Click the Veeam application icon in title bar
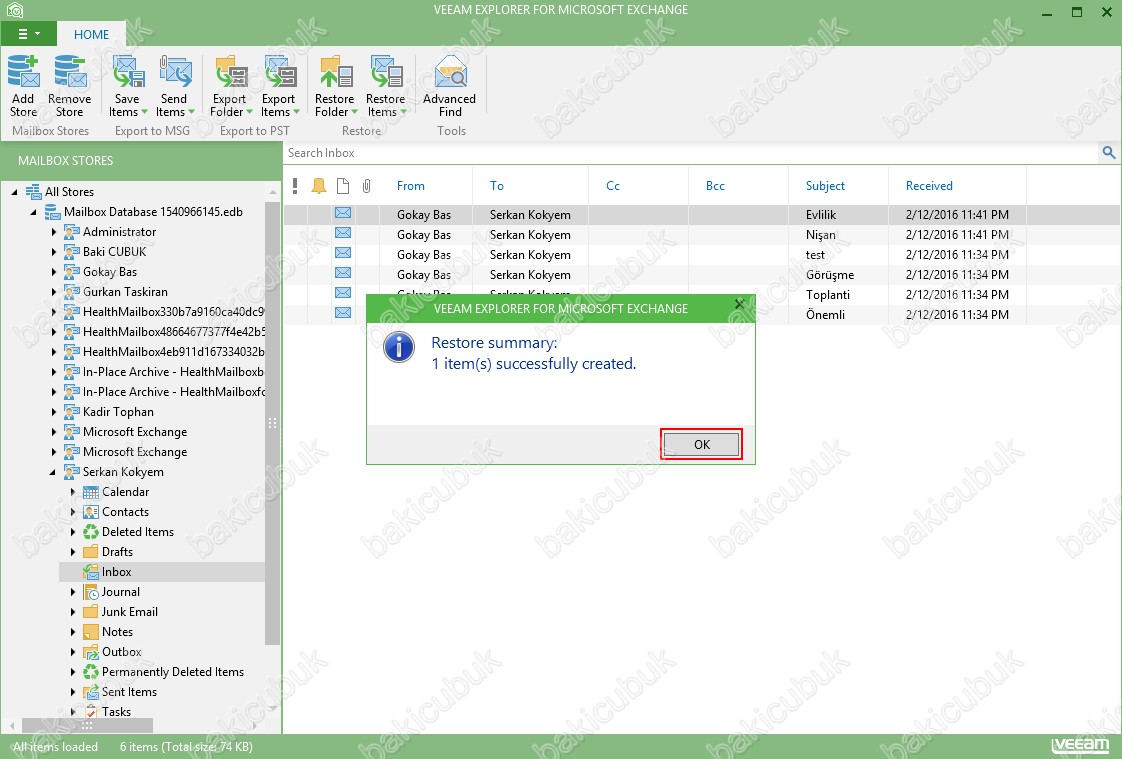This screenshot has width=1122, height=759. click(14, 11)
